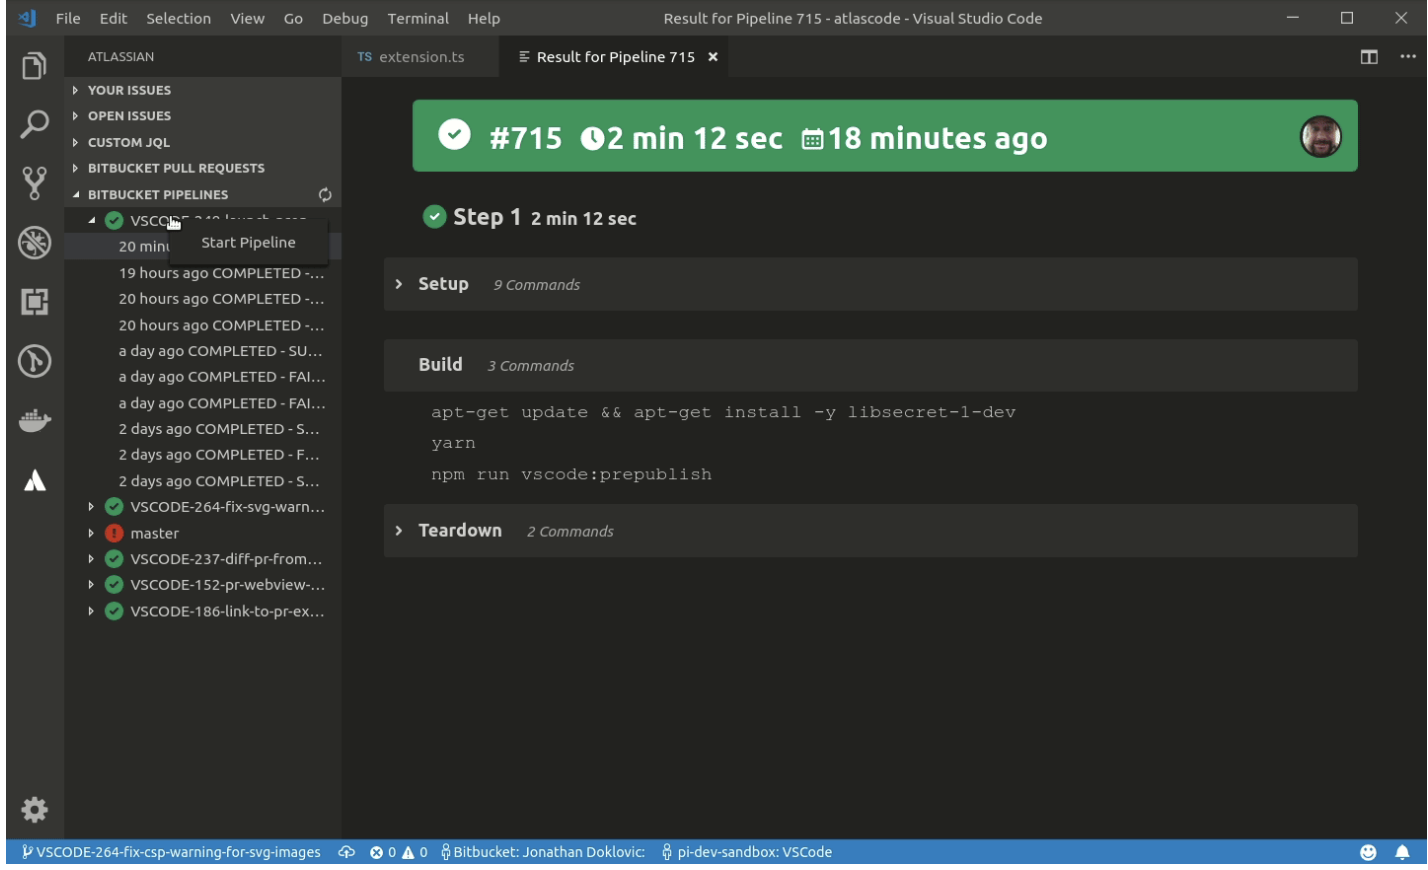Click the Build section header
Screen dimensions: 1428x870
(x=871, y=365)
